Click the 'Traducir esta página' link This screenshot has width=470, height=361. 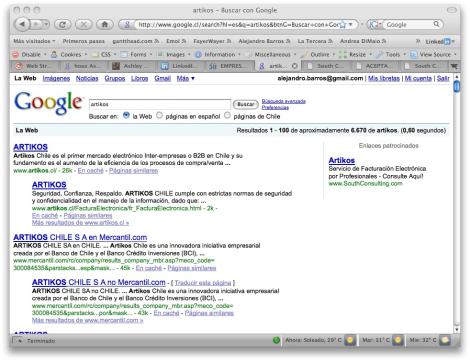[x=203, y=283]
